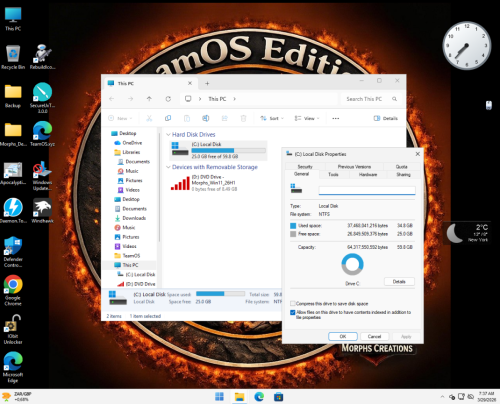Image resolution: width=500 pixels, height=404 pixels.
Task: Click the Delete trash icon in toolbar
Action: [243, 118]
